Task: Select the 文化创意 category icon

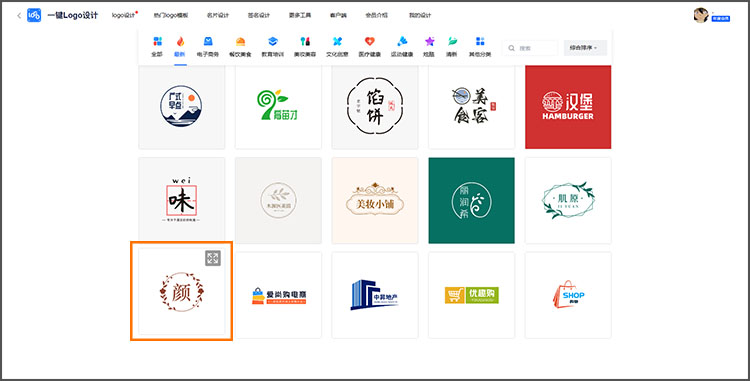Action: (337, 41)
